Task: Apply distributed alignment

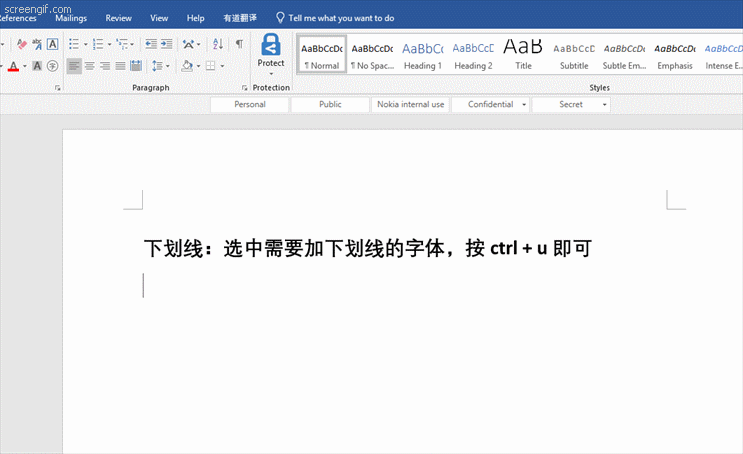Action: pos(136,66)
